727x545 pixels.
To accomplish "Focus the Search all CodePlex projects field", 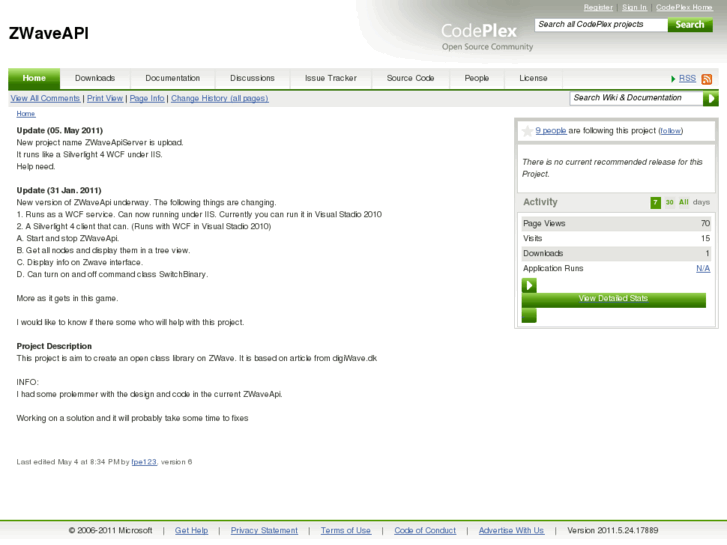I will (x=601, y=25).
